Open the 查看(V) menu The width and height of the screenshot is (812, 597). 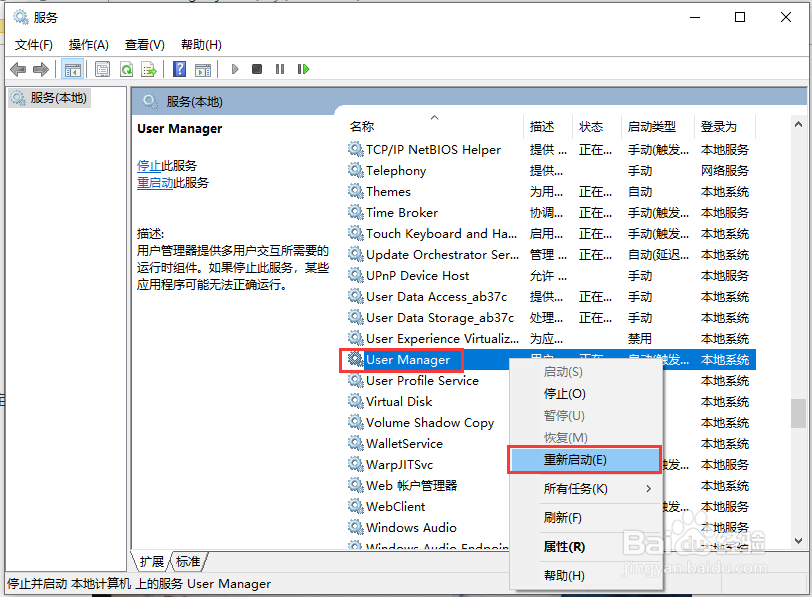point(143,44)
